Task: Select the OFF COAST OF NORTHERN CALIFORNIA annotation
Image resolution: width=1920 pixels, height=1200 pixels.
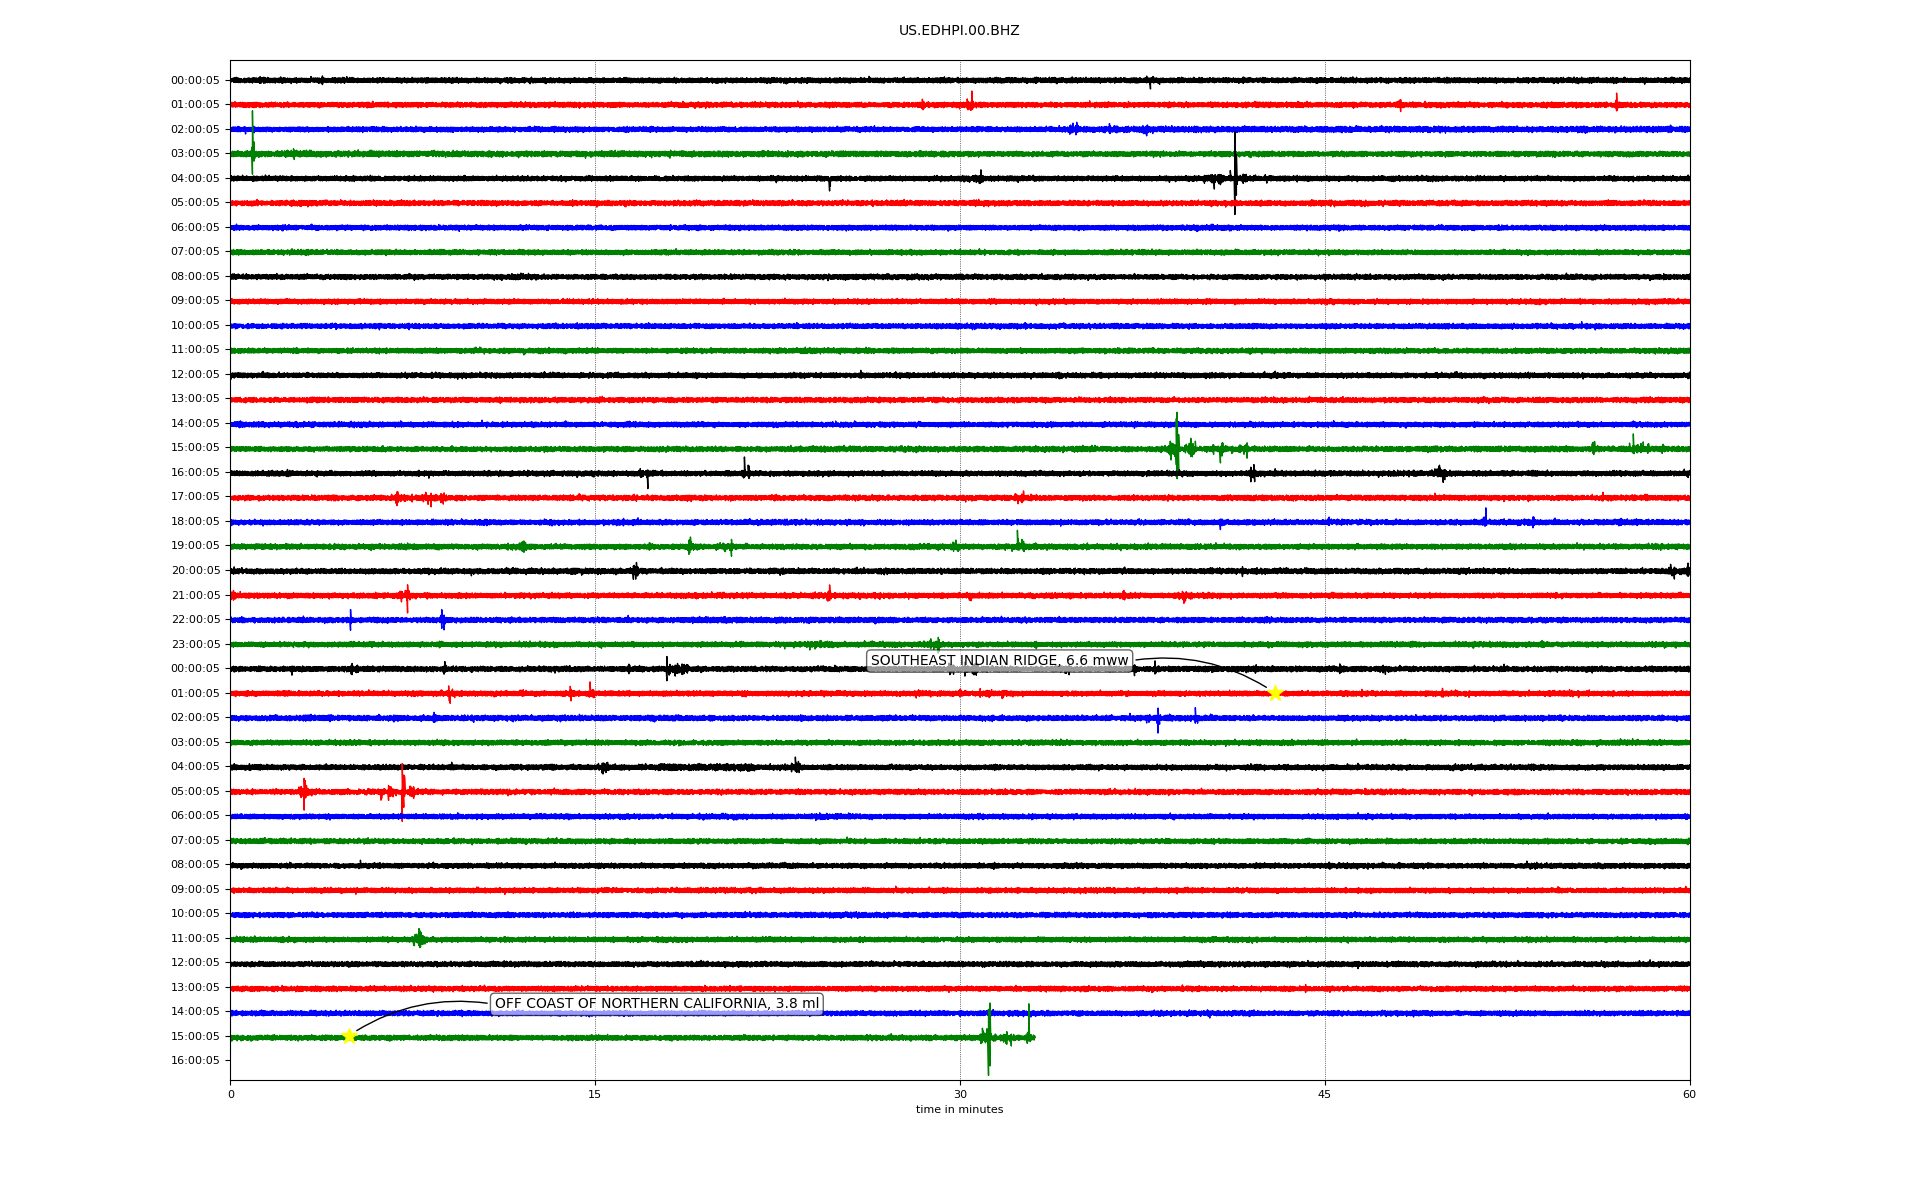Action: [657, 1004]
